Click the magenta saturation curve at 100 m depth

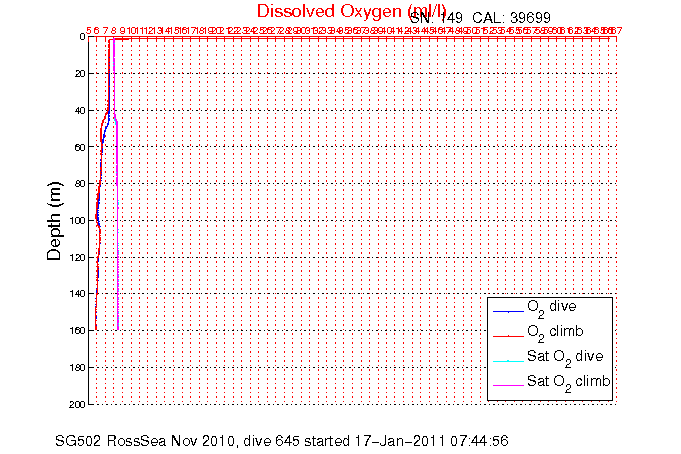tap(118, 221)
